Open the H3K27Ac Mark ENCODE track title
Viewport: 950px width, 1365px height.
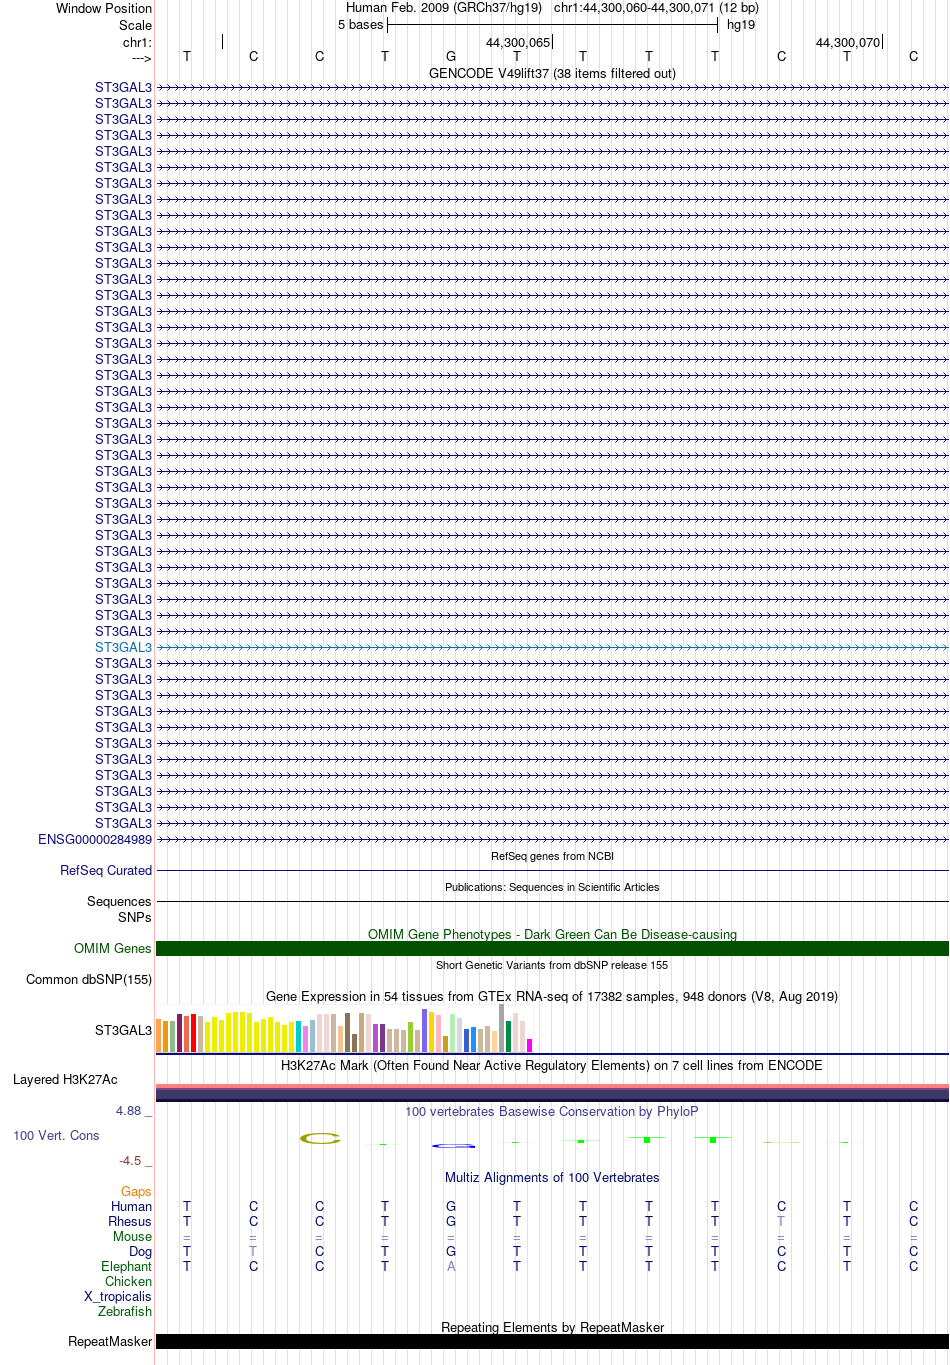[552, 1065]
